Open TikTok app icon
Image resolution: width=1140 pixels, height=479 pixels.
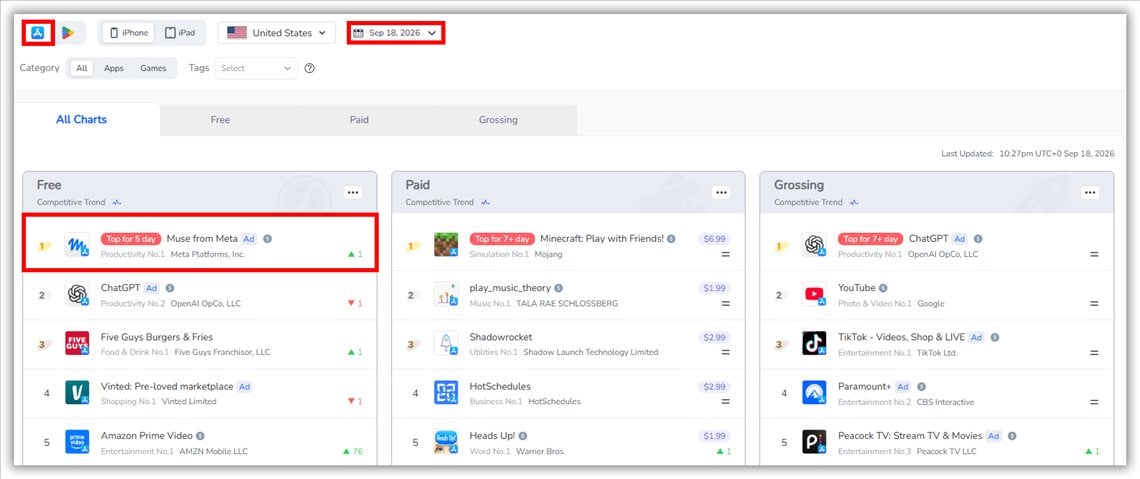[x=814, y=343]
